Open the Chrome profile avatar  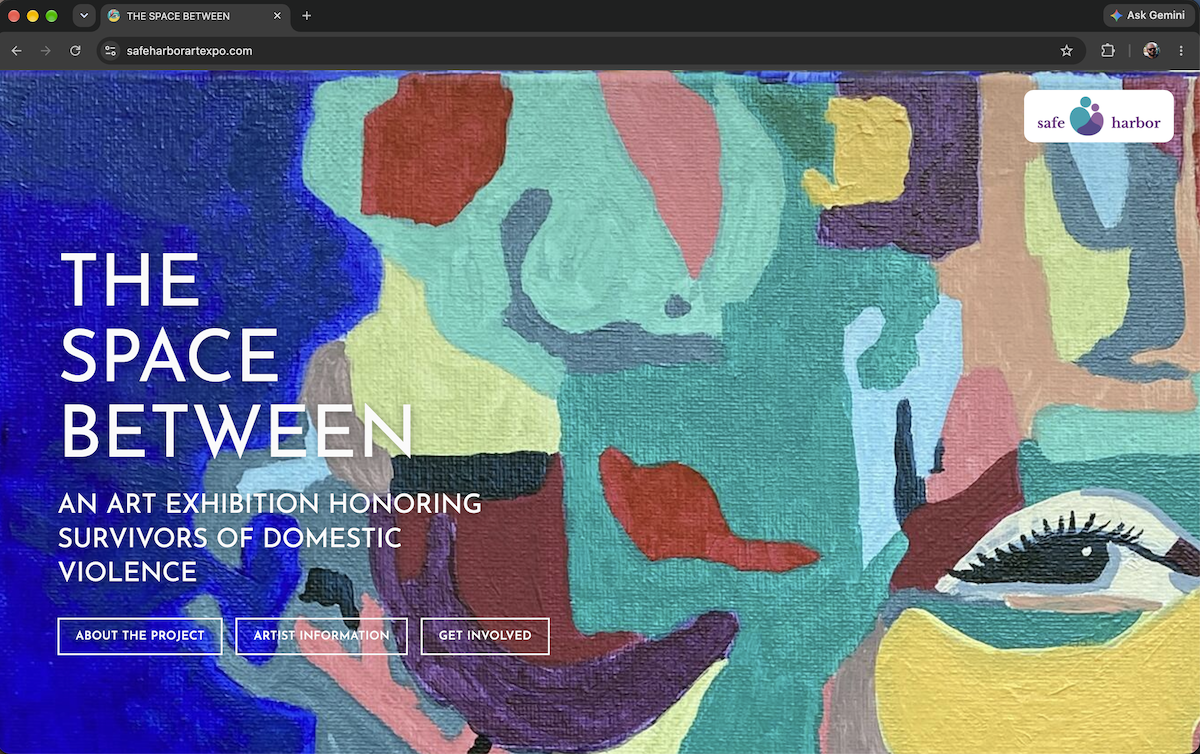[1151, 50]
